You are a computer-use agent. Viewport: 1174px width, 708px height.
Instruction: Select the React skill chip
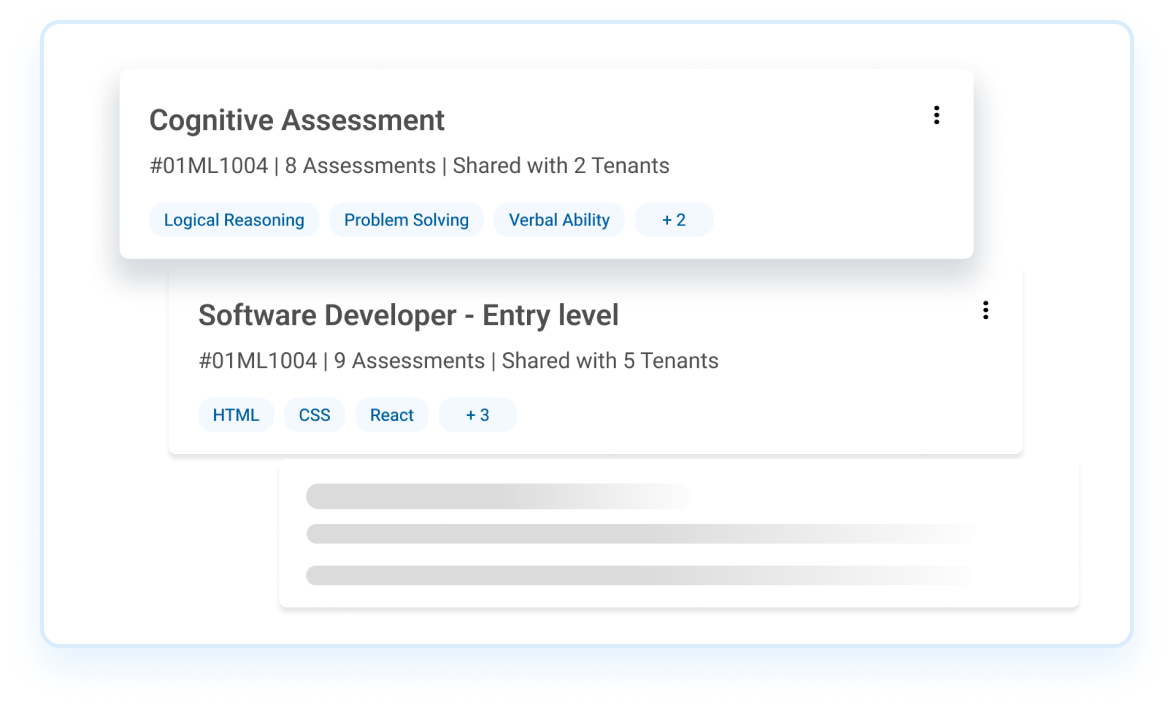pos(391,414)
